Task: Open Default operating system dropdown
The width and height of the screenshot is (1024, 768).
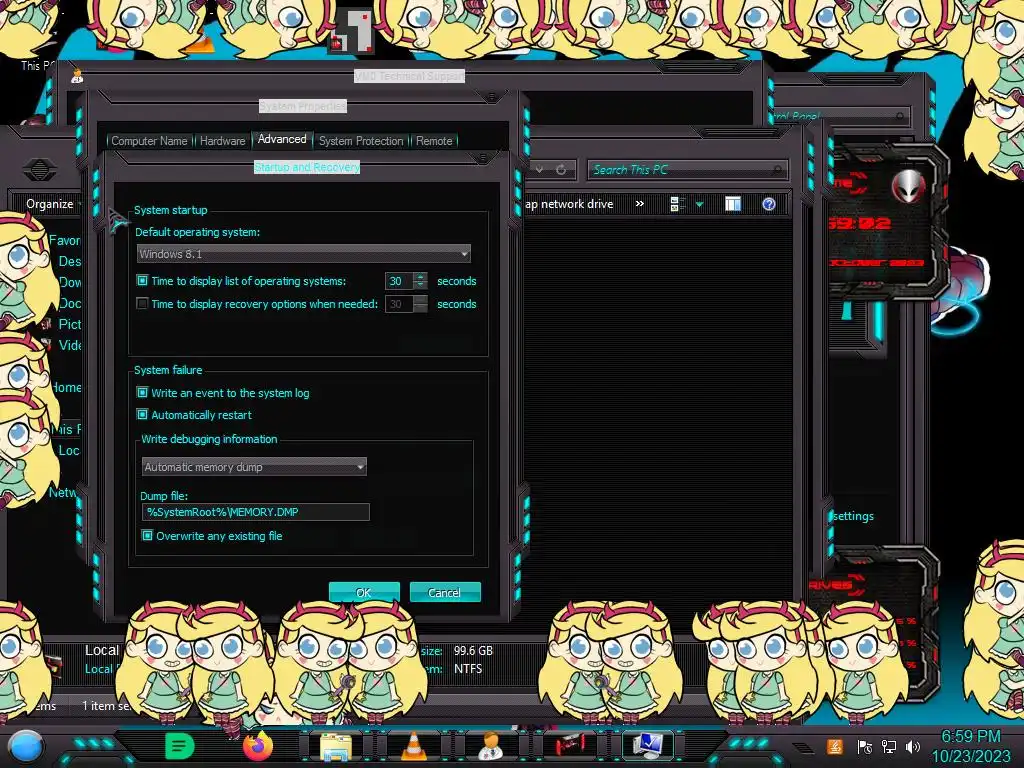Action: click(x=304, y=253)
